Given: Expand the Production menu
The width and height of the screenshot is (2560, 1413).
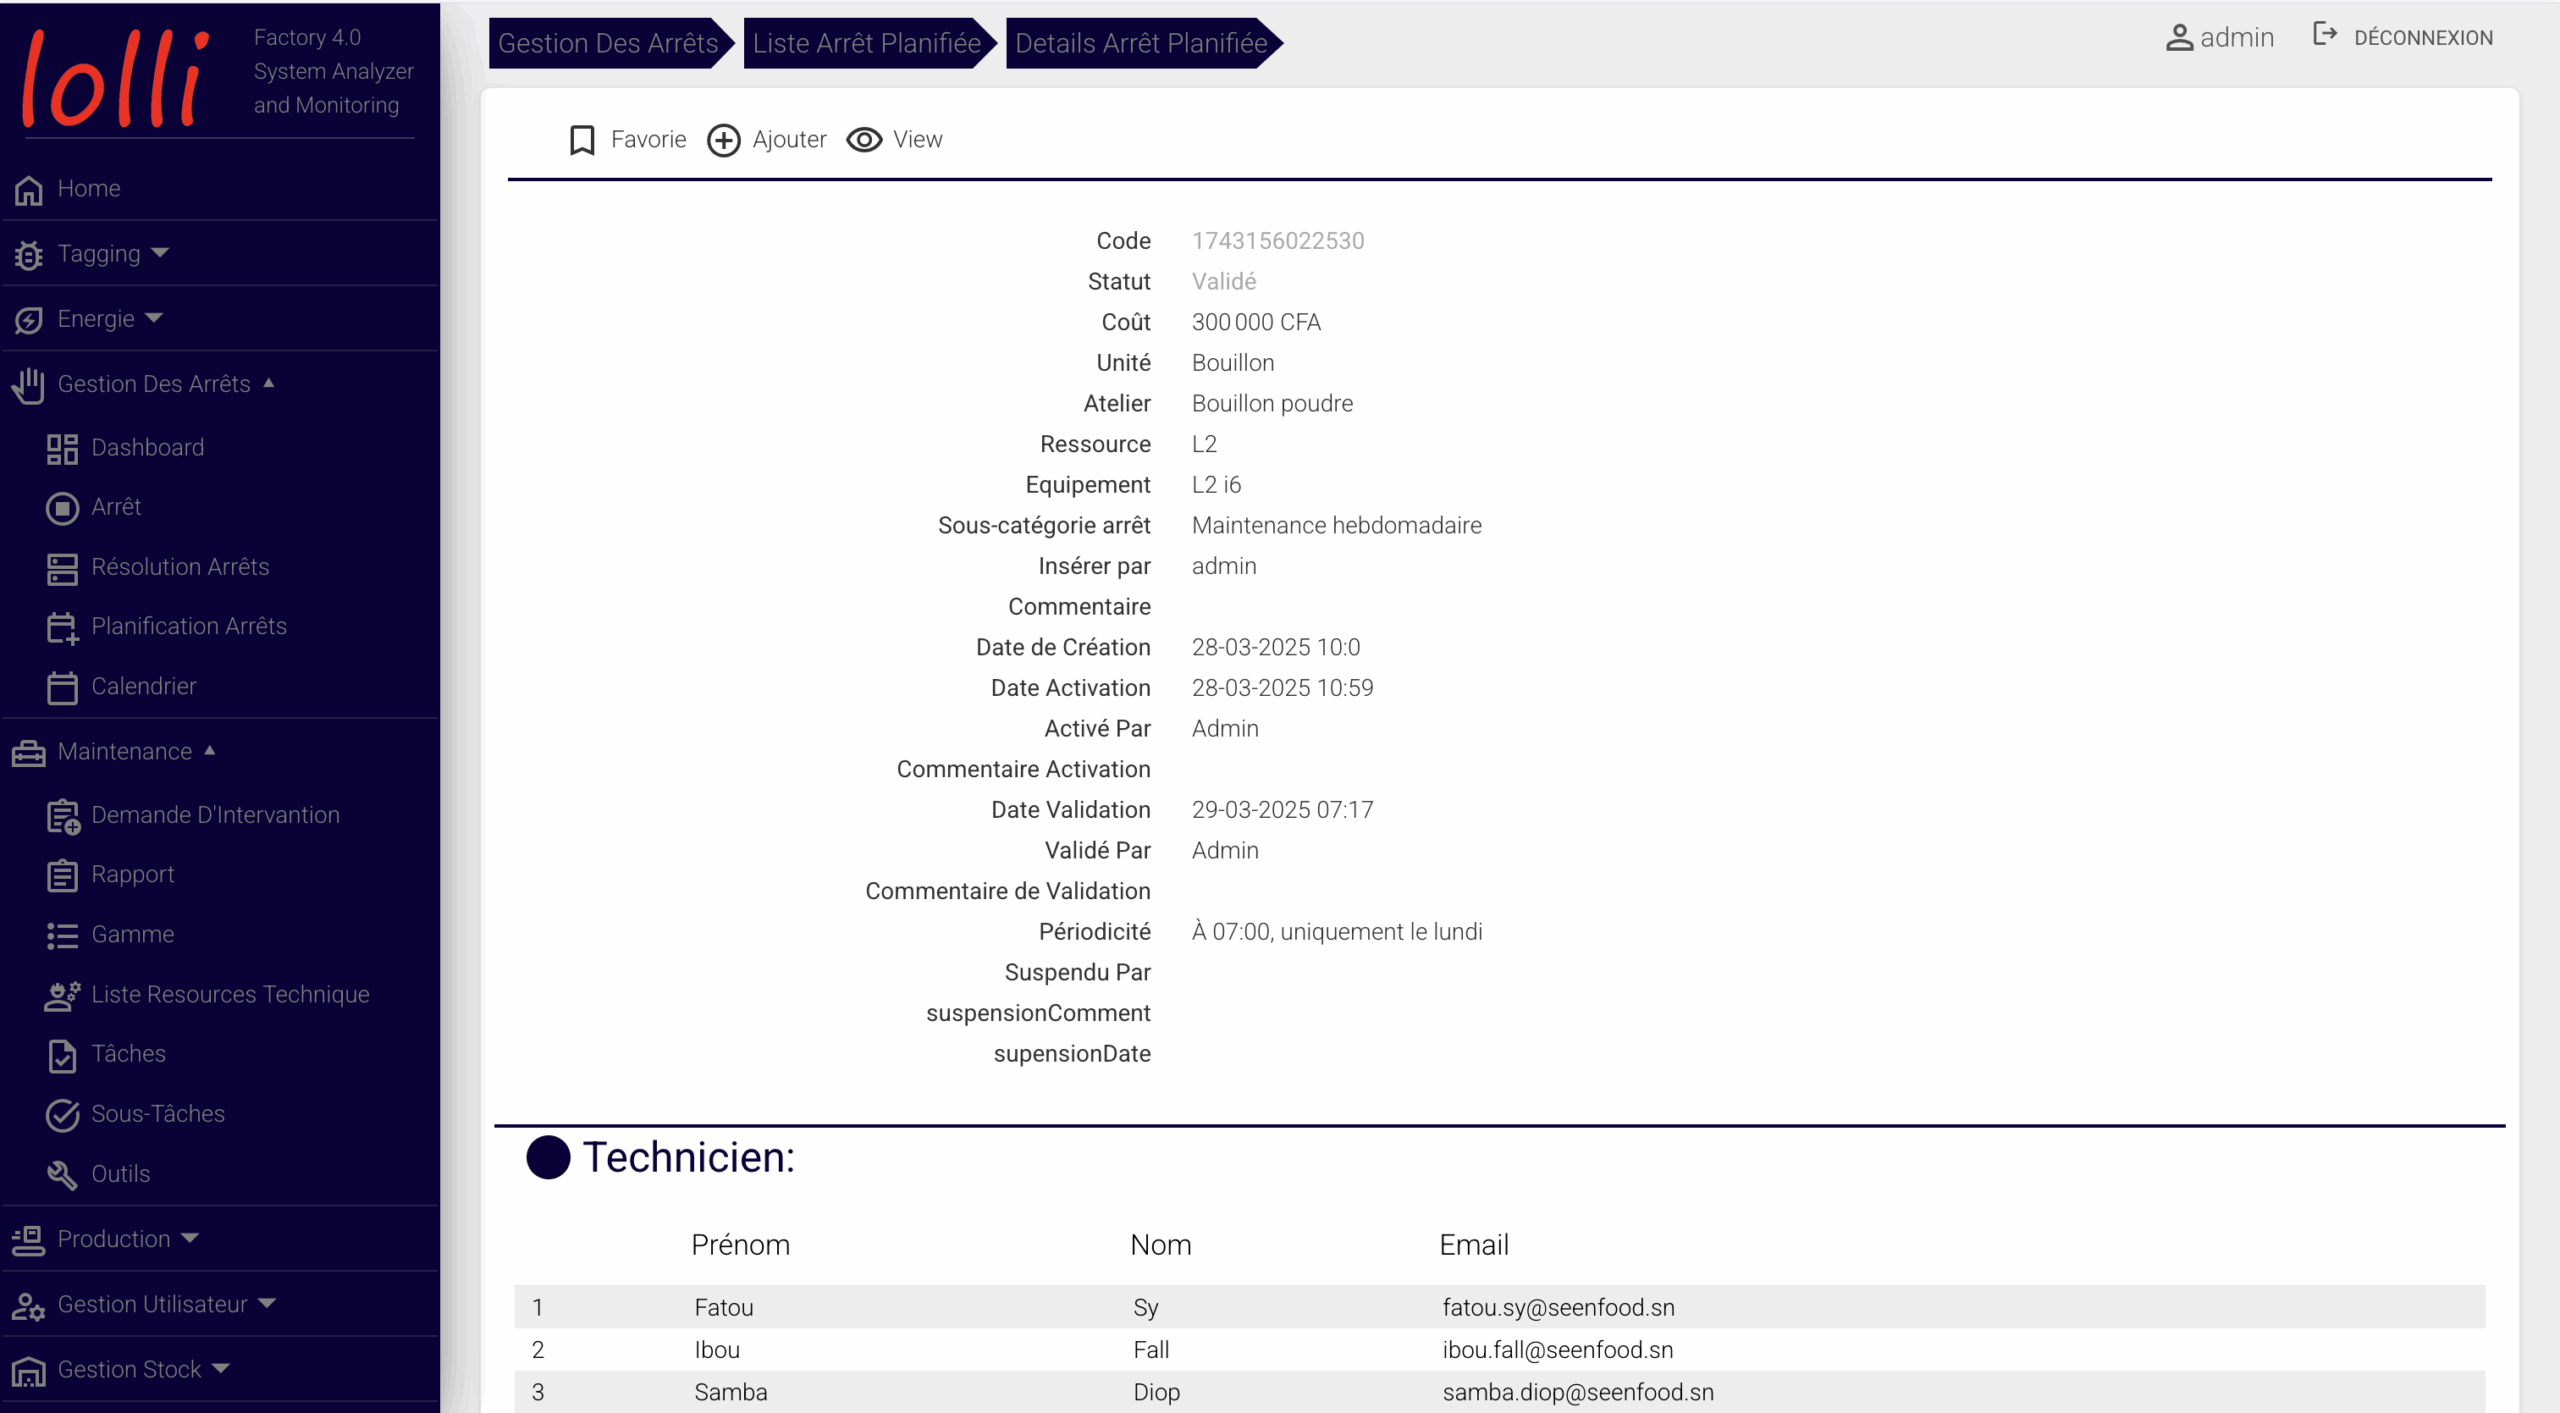Looking at the screenshot, I should coord(127,1239).
